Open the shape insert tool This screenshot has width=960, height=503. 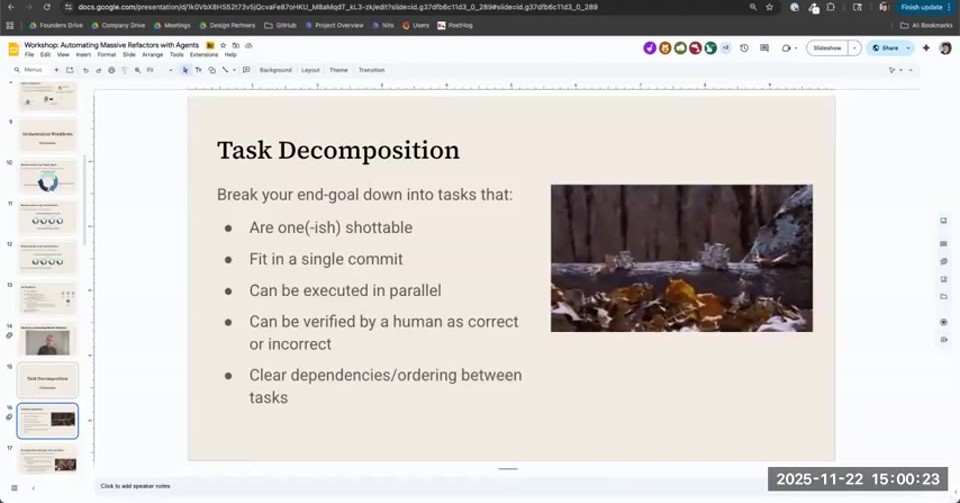click(x=212, y=70)
